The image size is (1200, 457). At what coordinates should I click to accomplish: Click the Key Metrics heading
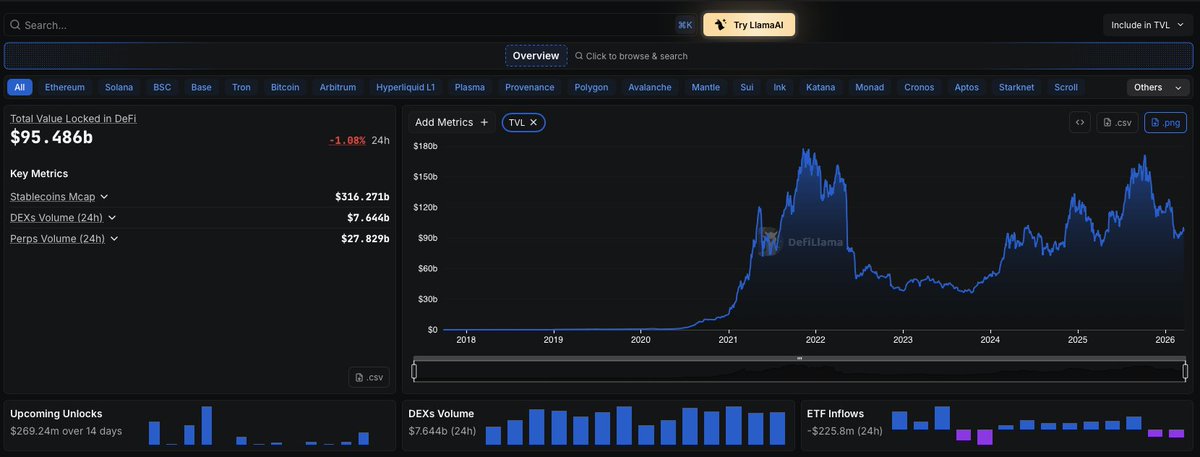[x=39, y=173]
